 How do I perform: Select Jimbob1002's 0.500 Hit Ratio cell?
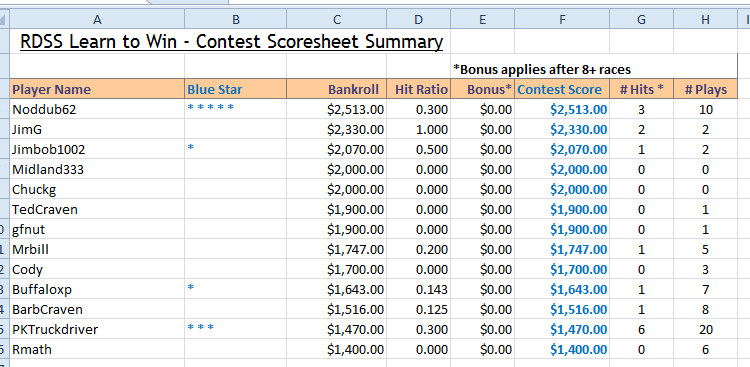[419, 150]
